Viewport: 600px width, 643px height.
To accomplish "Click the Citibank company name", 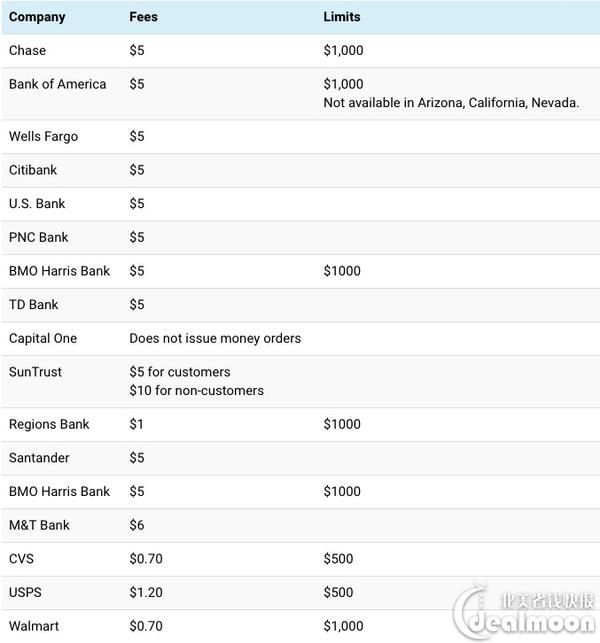I will [33, 170].
